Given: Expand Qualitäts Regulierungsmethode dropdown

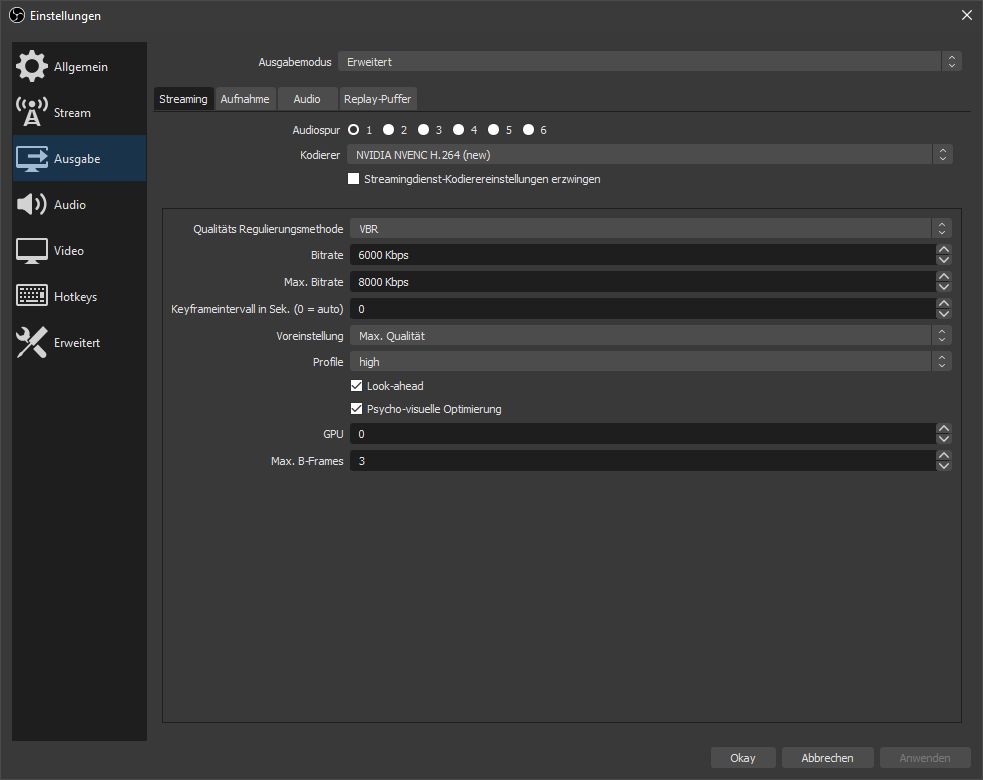Looking at the screenshot, I should click(x=651, y=229).
